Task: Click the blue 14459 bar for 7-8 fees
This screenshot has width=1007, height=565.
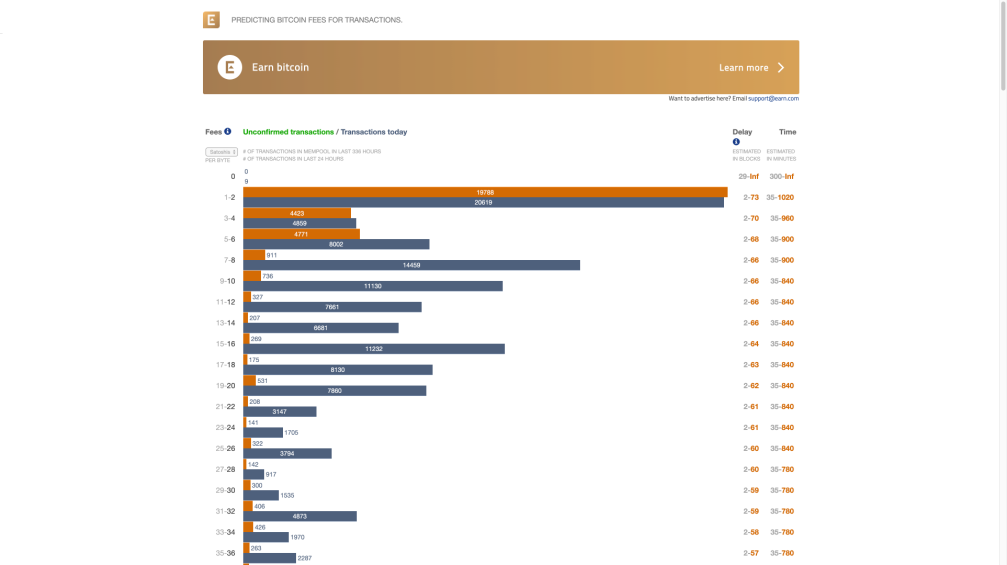Action: 412,265
